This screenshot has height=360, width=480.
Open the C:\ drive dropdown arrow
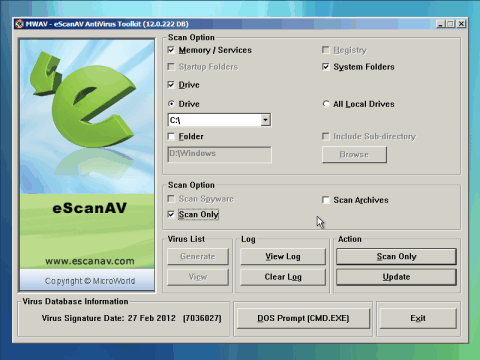click(x=265, y=120)
